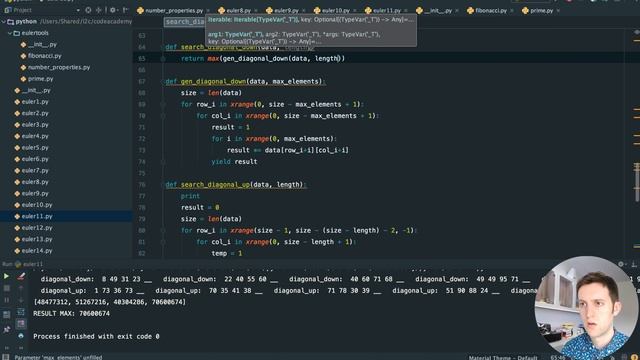The width and height of the screenshot is (640, 360).
Task: Select the euler11.py editor tab
Action: point(387,11)
